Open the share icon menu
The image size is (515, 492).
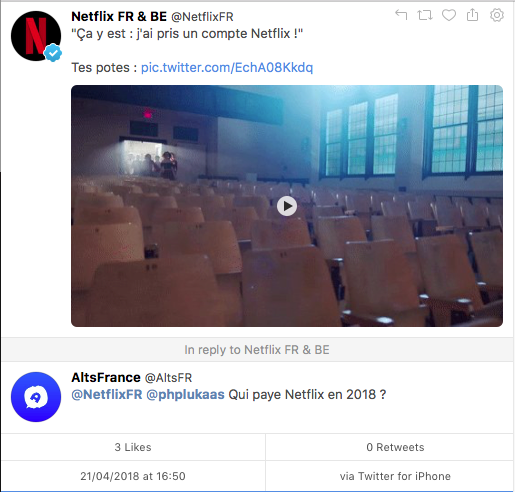(x=472, y=15)
